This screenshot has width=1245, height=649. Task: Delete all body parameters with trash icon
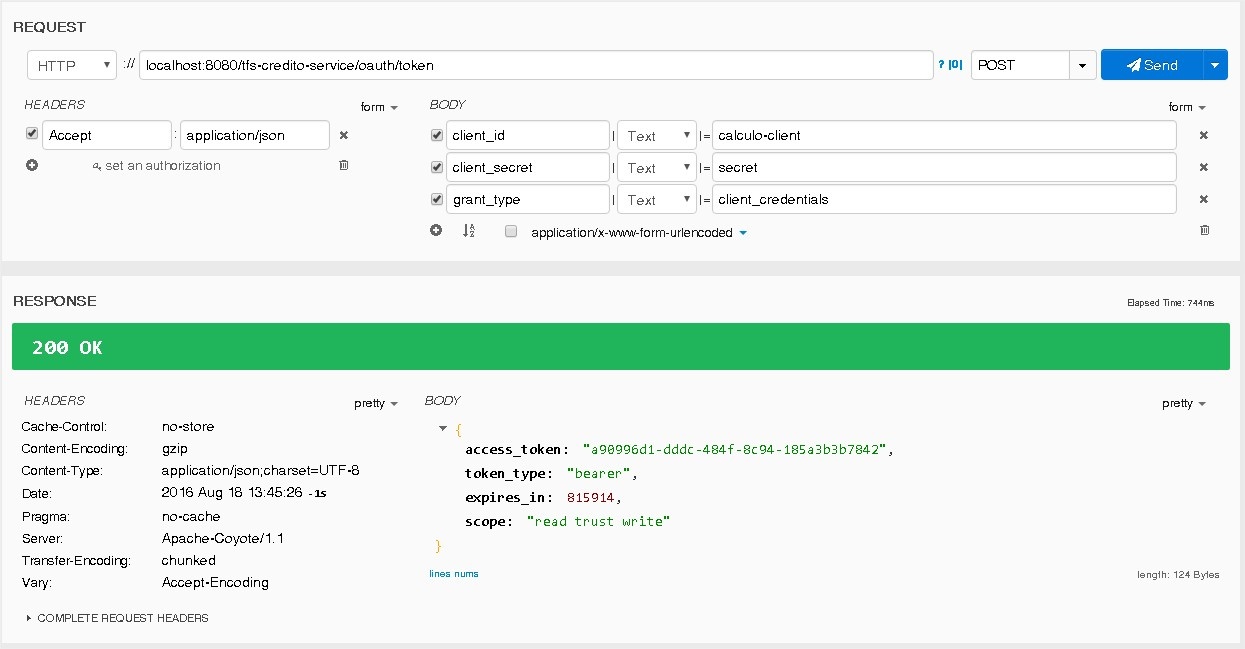point(1204,230)
